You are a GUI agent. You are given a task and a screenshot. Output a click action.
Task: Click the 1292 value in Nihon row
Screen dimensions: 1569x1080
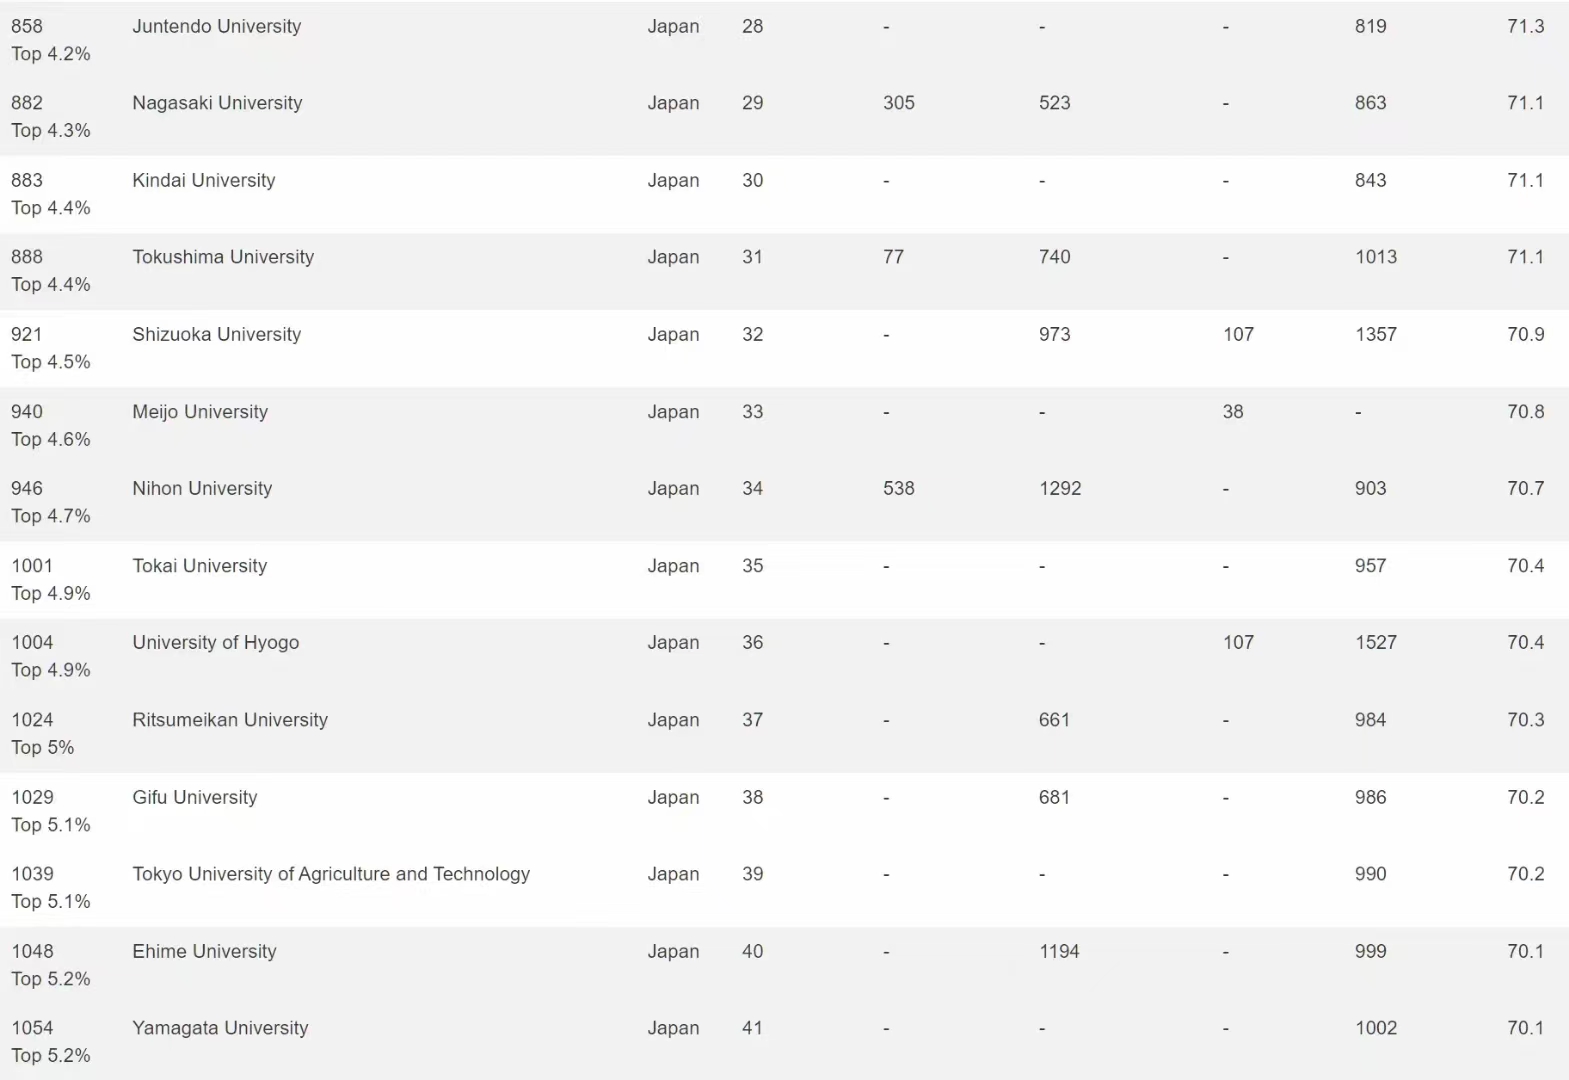pyautogui.click(x=1060, y=489)
